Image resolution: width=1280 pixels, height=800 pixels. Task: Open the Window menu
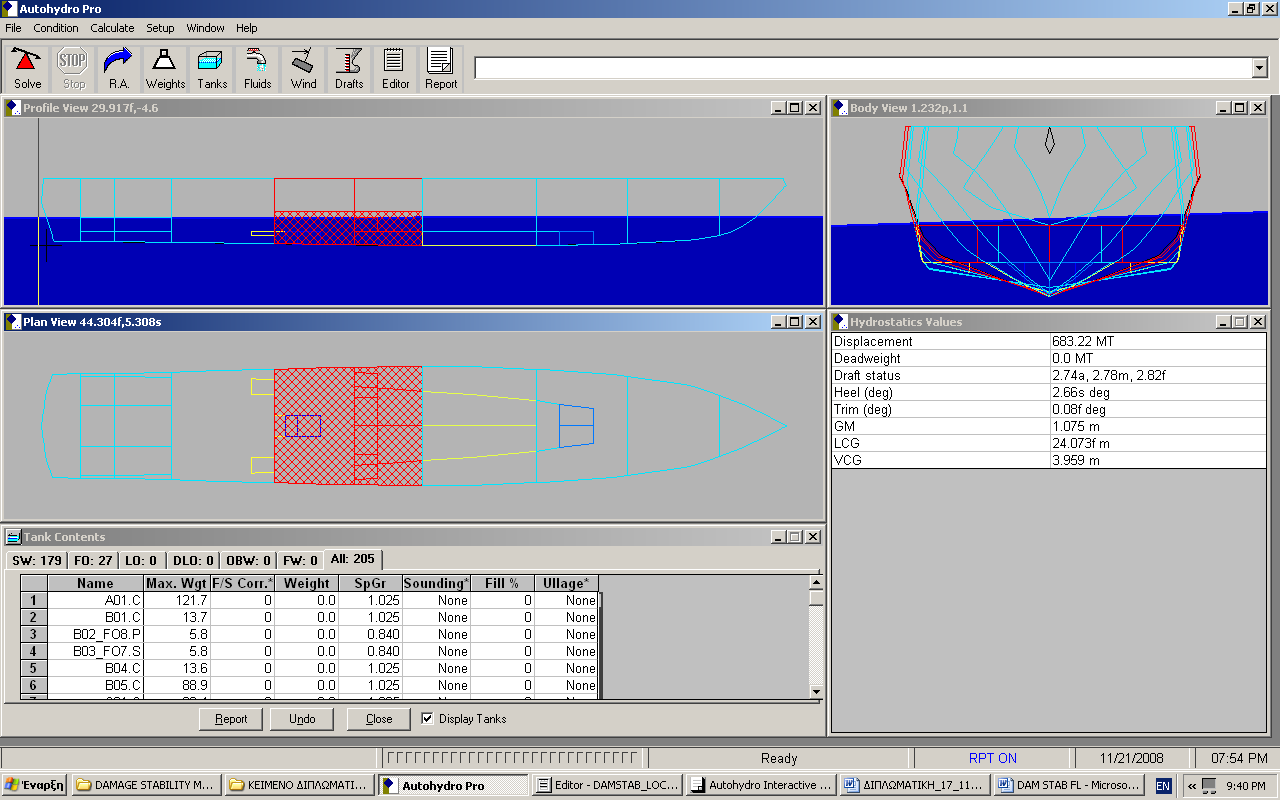coord(206,28)
